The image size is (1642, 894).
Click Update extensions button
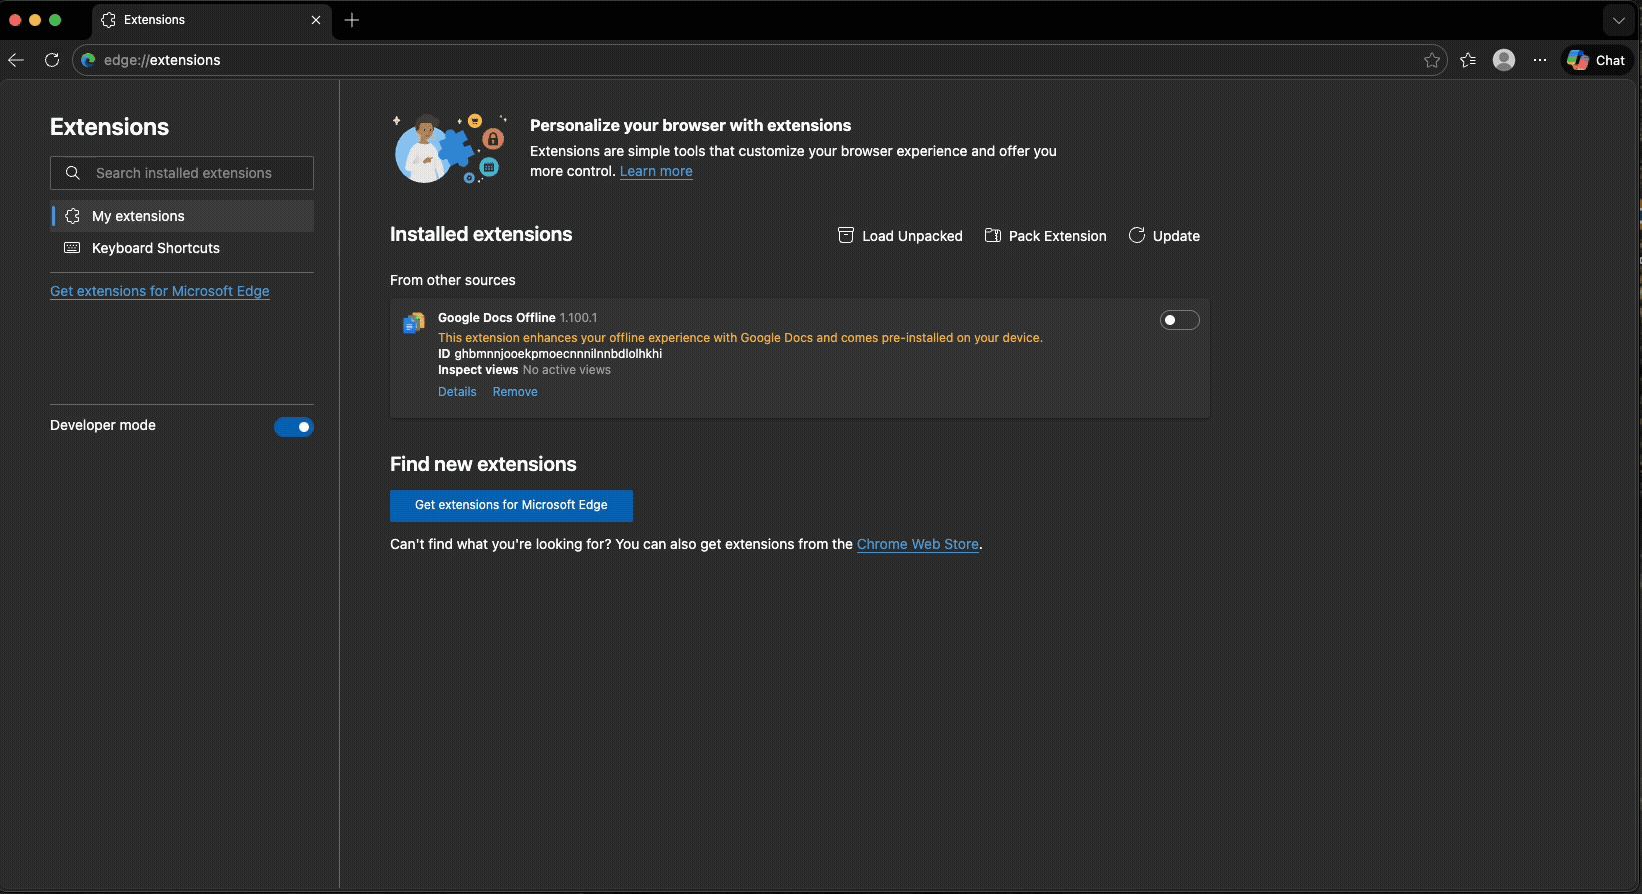(1164, 236)
